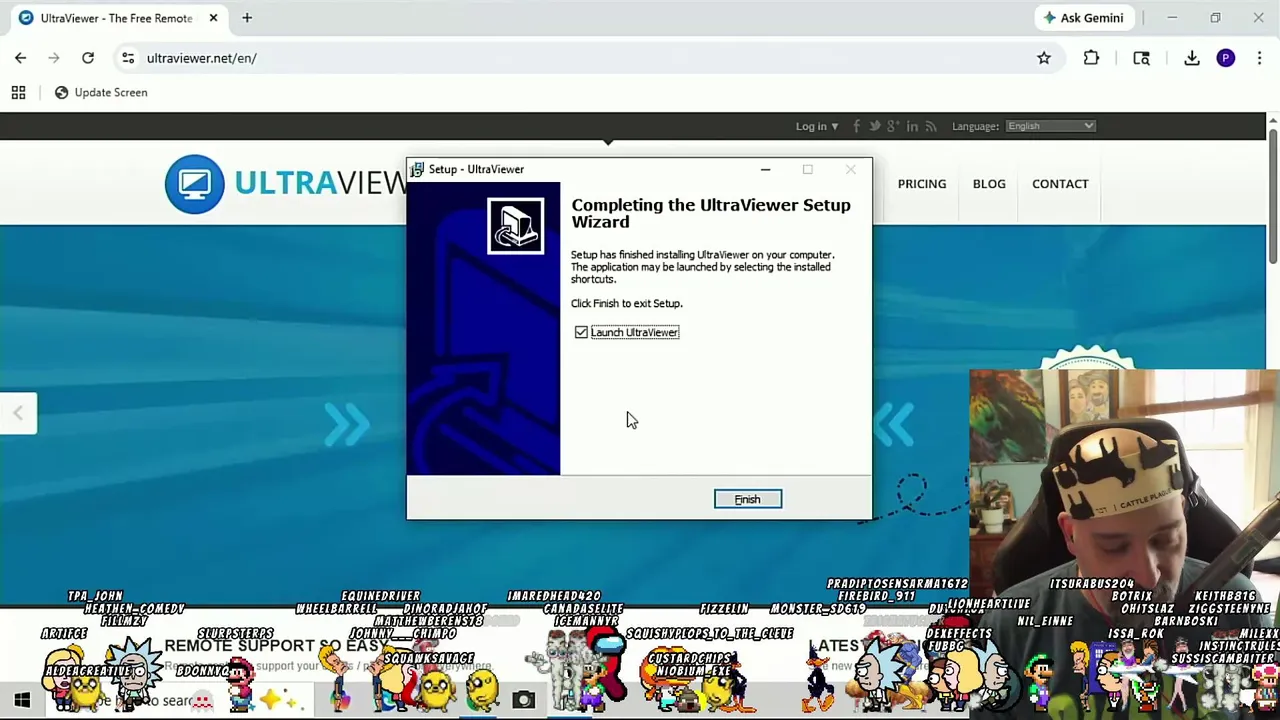
Task: Open the UltraViewer Twitter icon
Action: tap(875, 126)
